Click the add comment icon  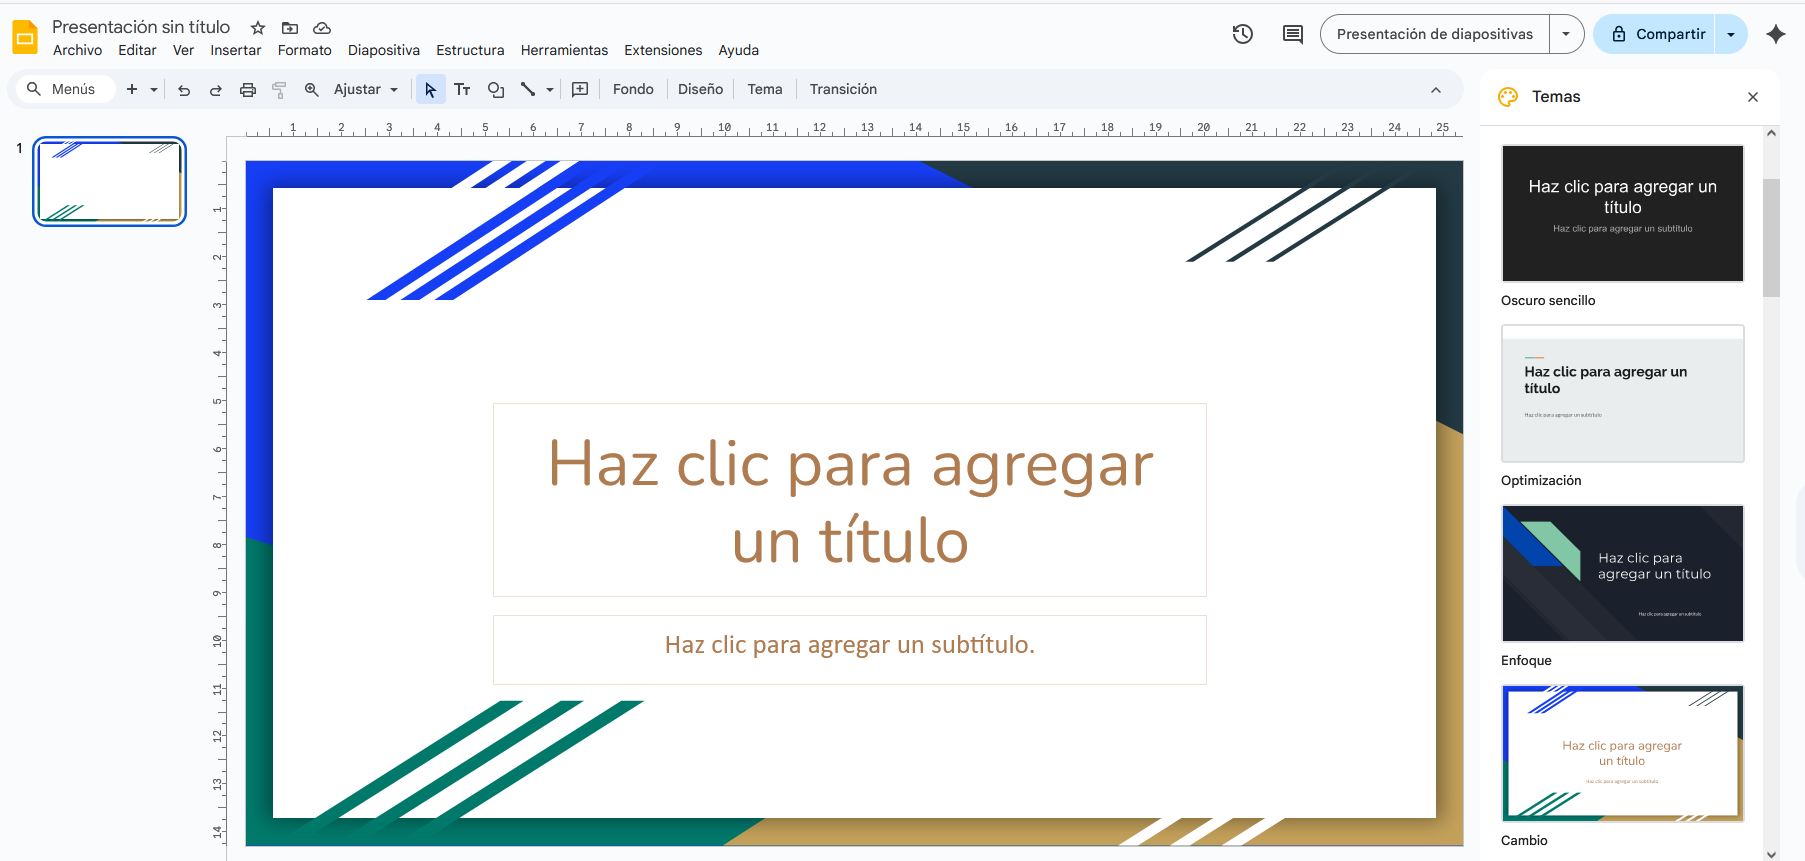(x=580, y=90)
